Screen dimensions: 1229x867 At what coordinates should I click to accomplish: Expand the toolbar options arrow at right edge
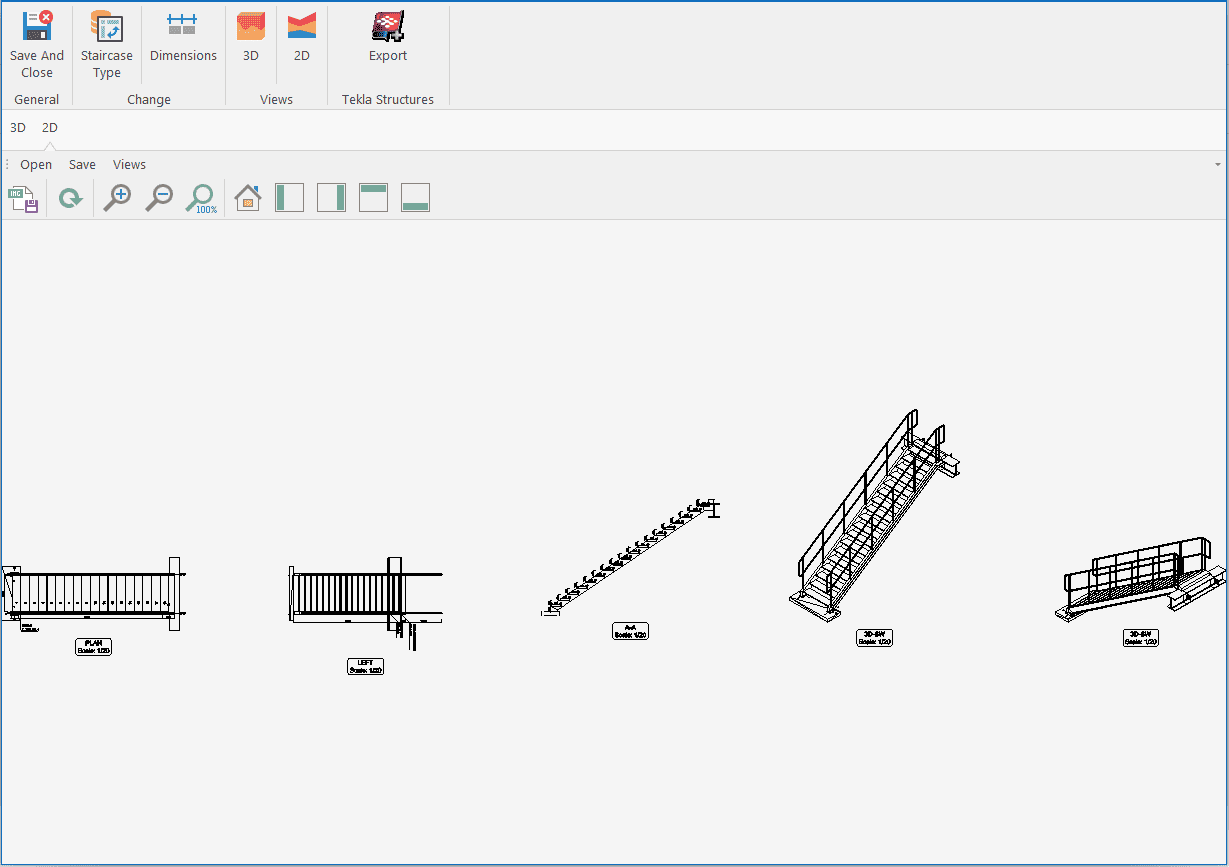pos(1217,165)
